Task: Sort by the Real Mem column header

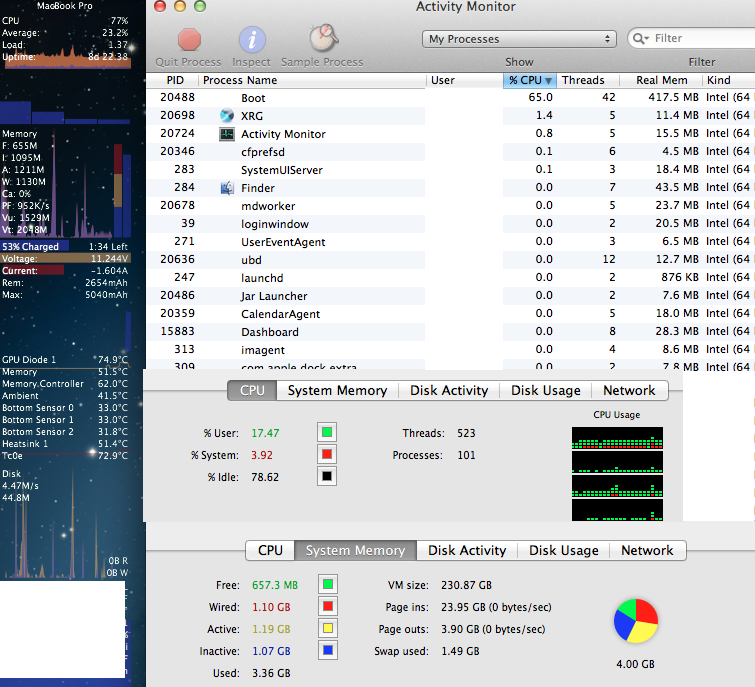Action: point(661,80)
